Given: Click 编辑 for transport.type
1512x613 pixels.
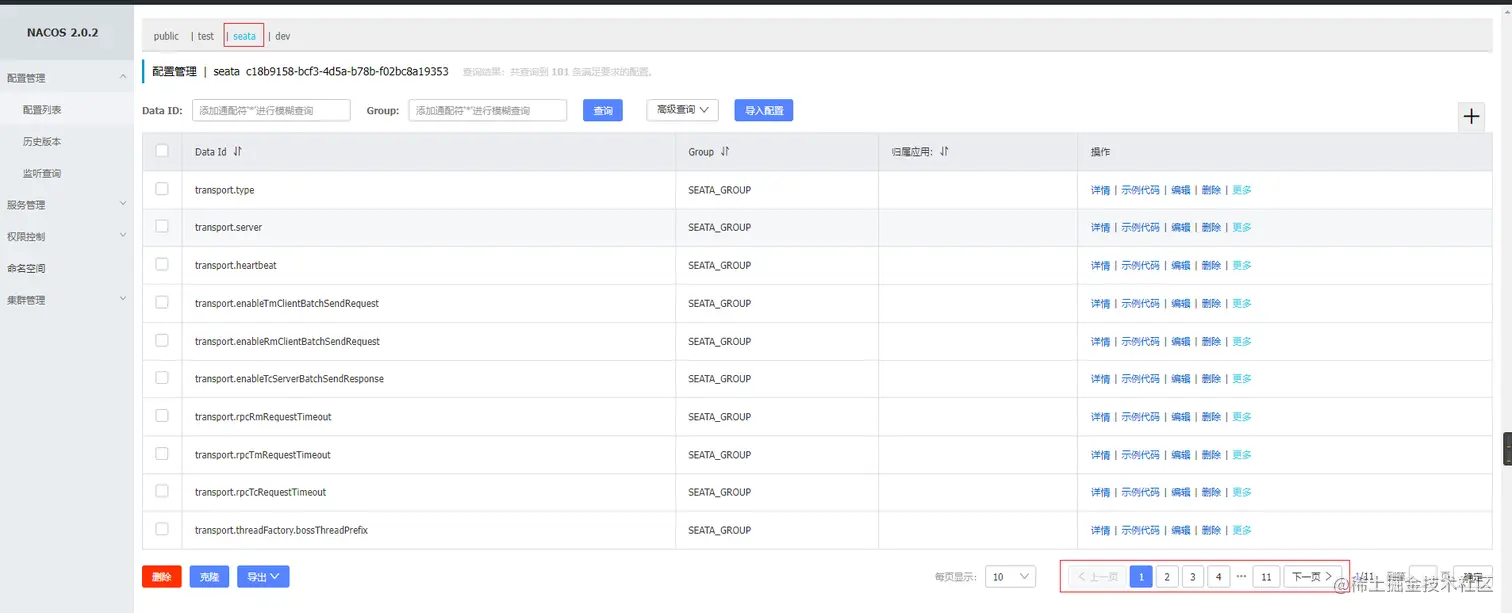Looking at the screenshot, I should tap(1181, 190).
